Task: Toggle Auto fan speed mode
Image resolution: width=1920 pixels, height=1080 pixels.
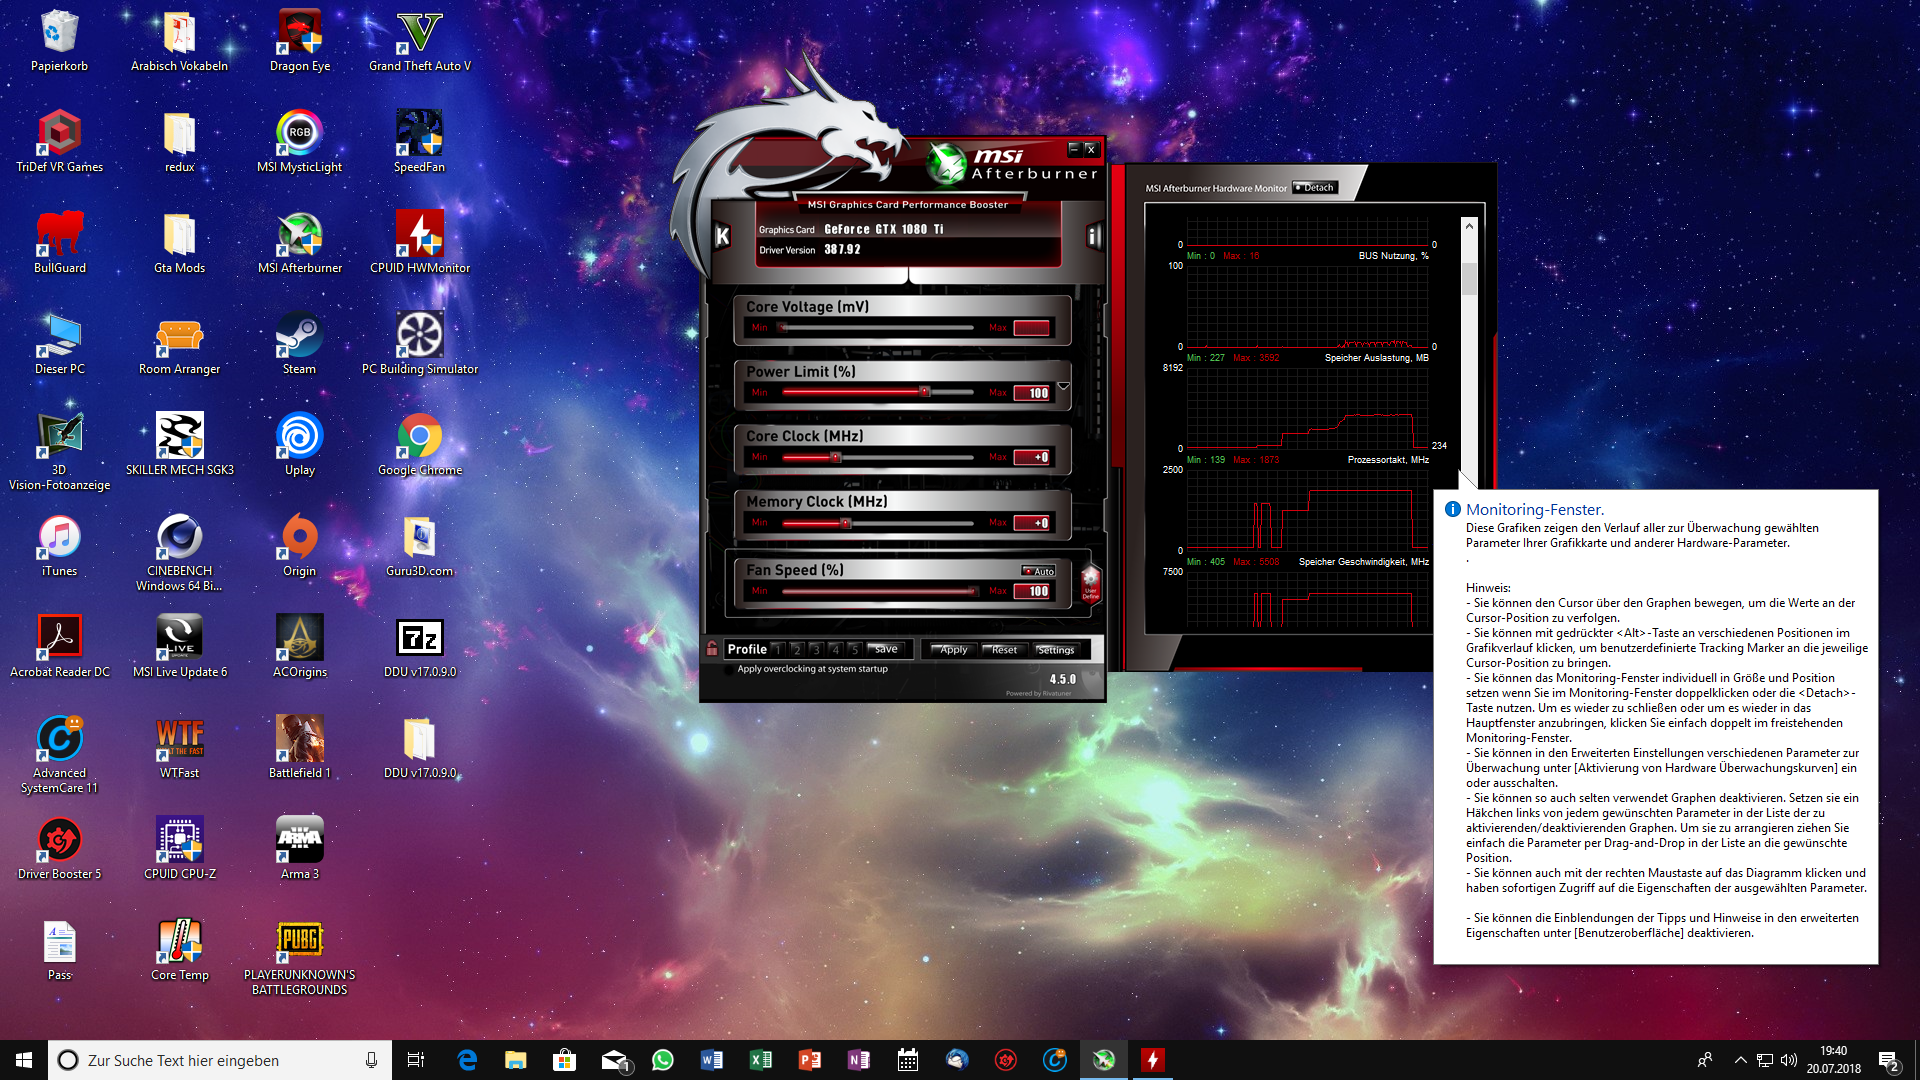Action: (1038, 571)
